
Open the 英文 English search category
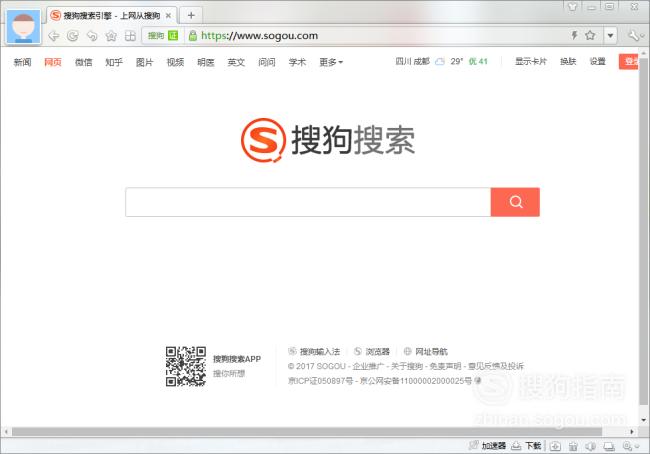pos(236,62)
